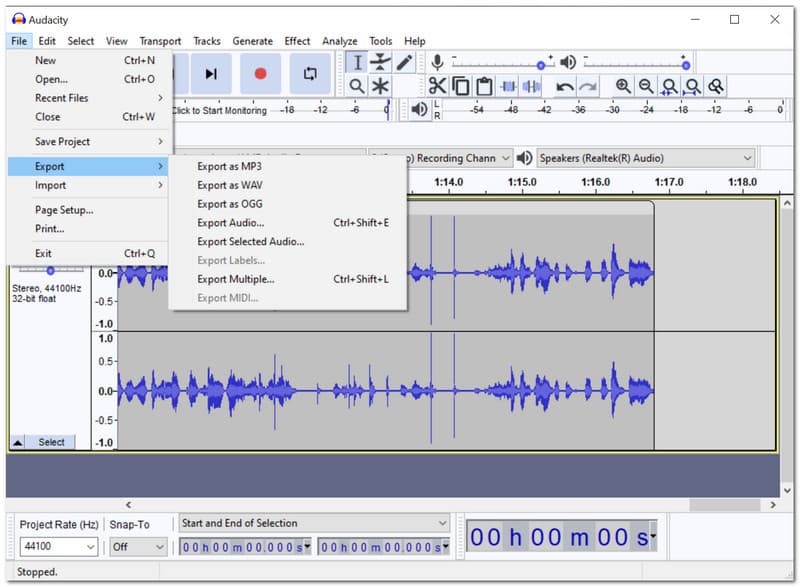The width and height of the screenshot is (800, 587).
Task: Click Fit project to width icon
Action: click(x=692, y=86)
